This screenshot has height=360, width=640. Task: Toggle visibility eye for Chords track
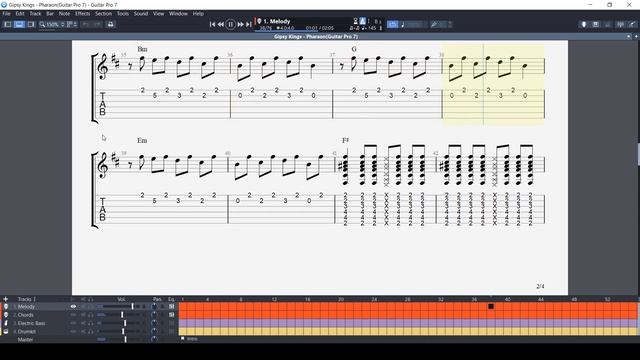pos(73,315)
